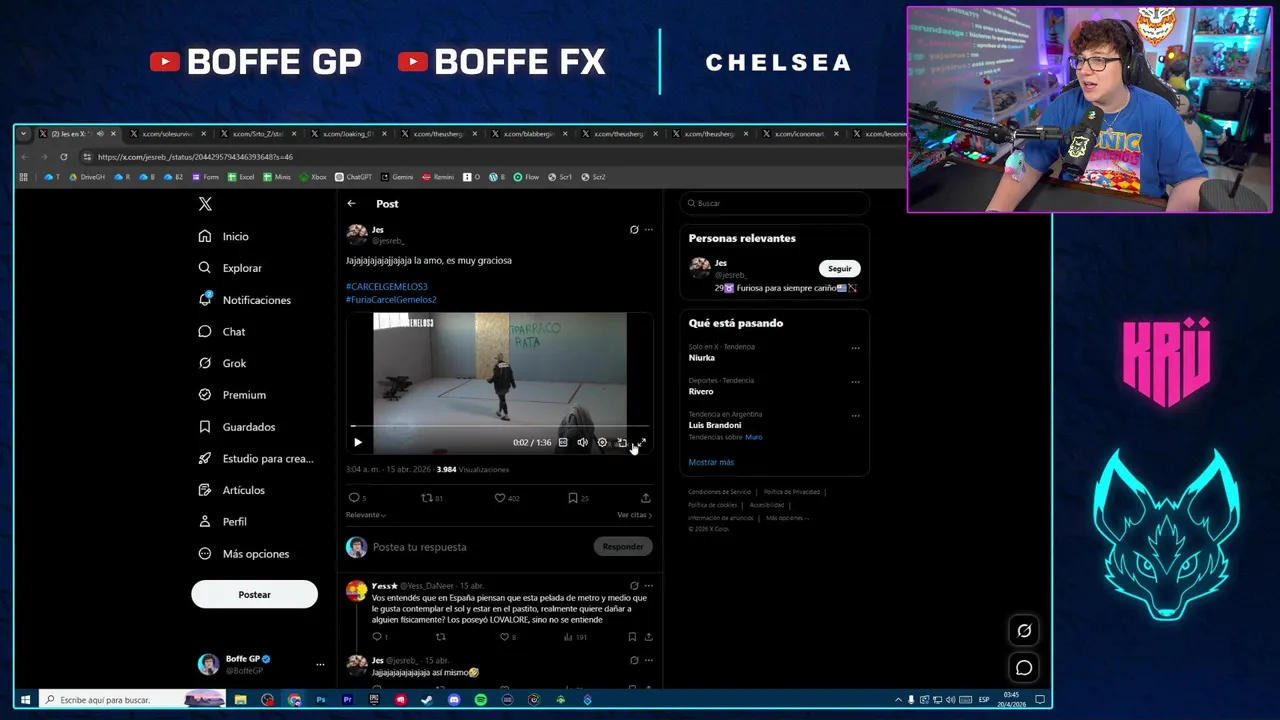1280x720 pixels.
Task: Open the Windows Start menu
Action: (25, 700)
